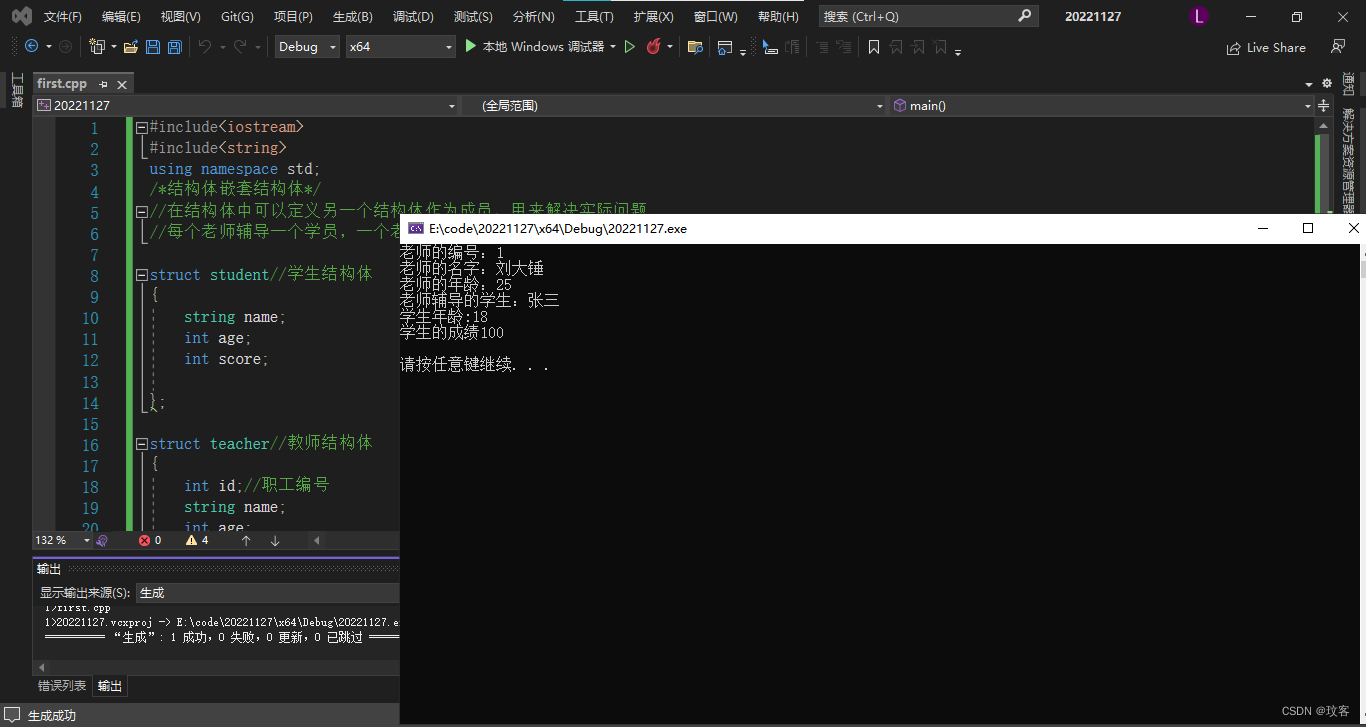Open the user account avatar L

point(1199,16)
